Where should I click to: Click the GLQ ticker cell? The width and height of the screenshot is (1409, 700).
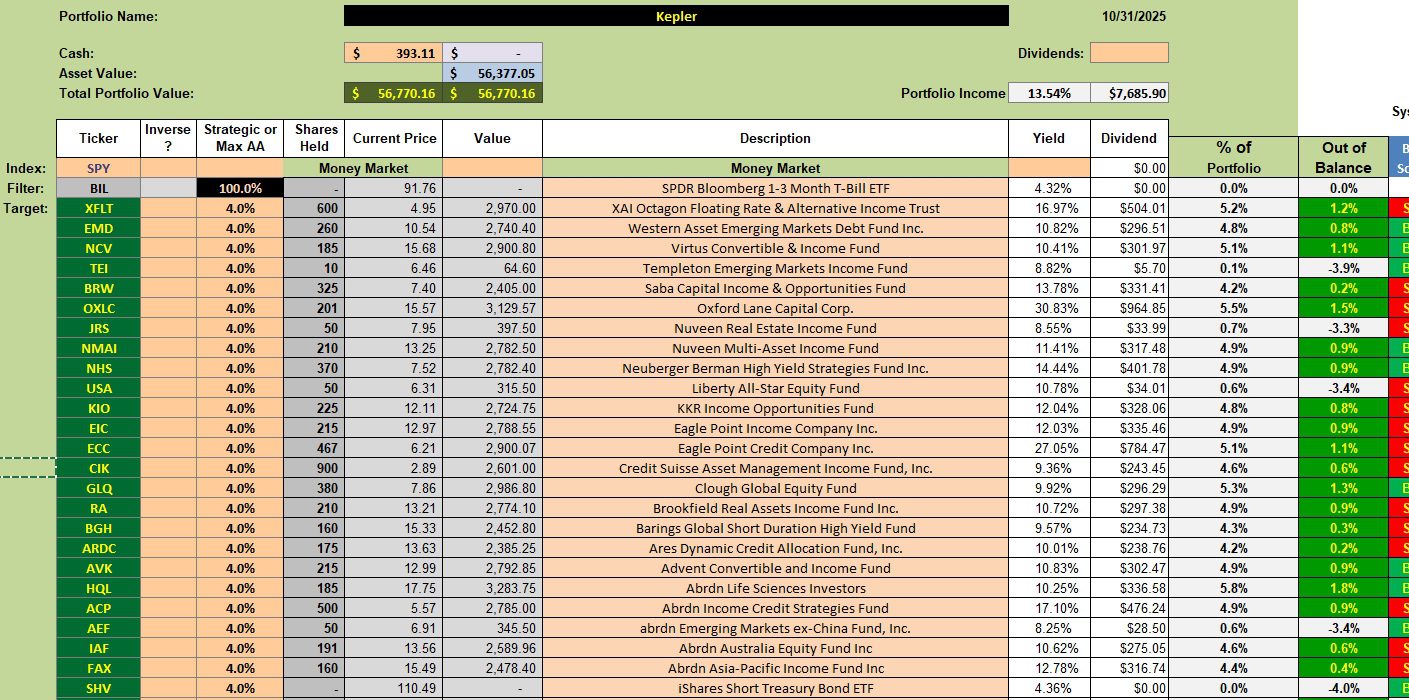[x=98, y=488]
